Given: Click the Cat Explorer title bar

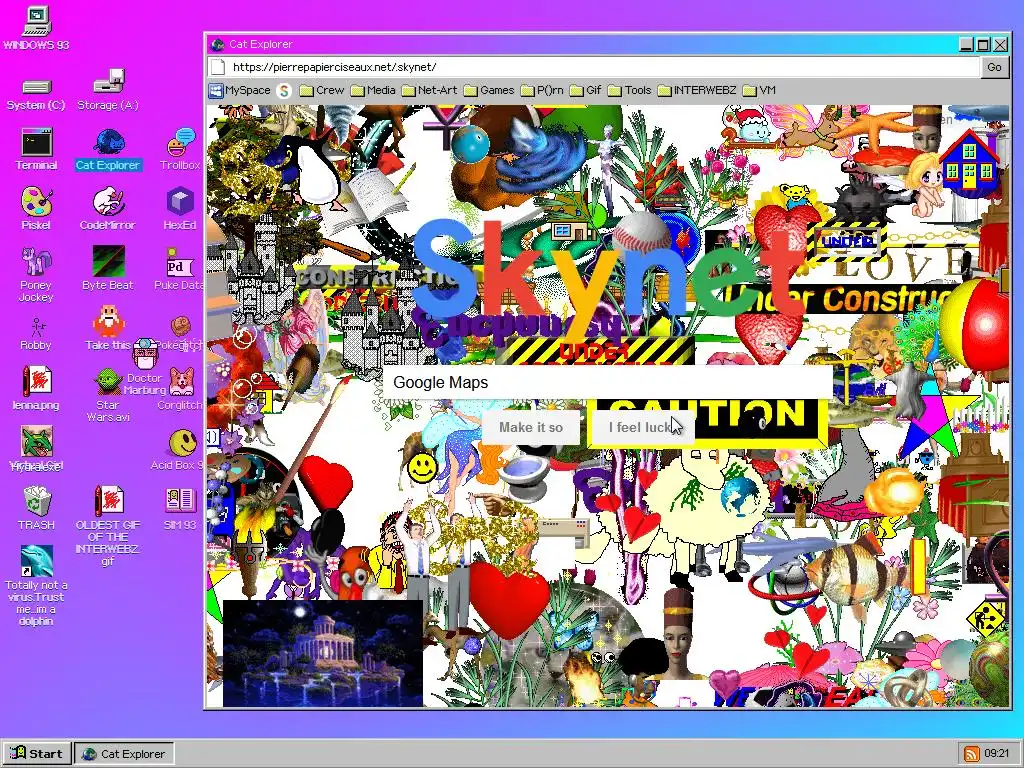Looking at the screenshot, I should coord(581,44).
